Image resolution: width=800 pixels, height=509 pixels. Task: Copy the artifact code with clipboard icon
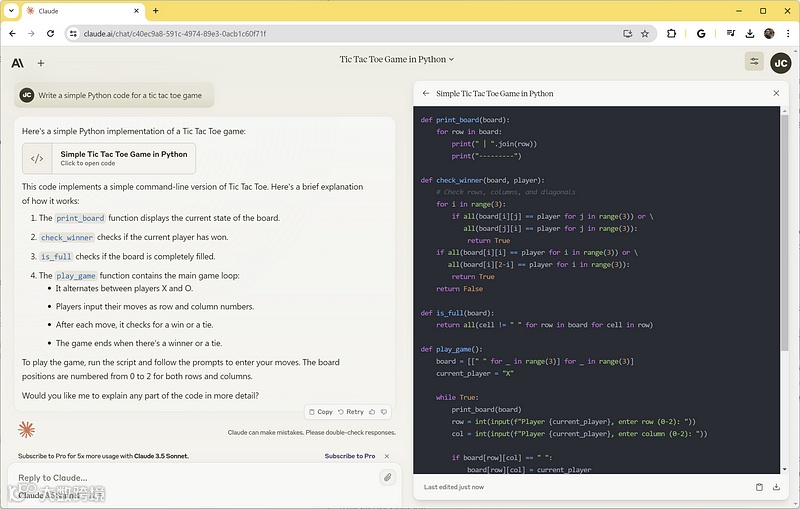pyautogui.click(x=759, y=487)
